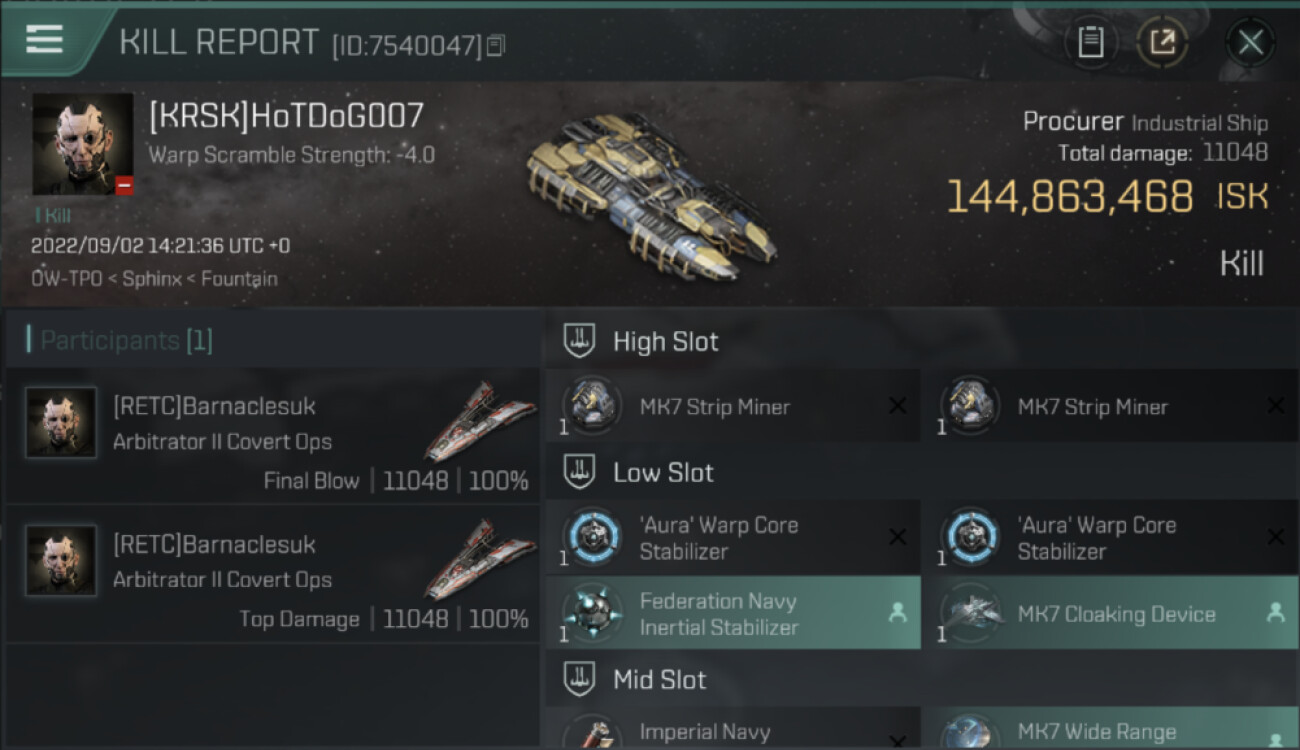Open the hamburger menu
This screenshot has width=1300, height=750.
(x=44, y=39)
